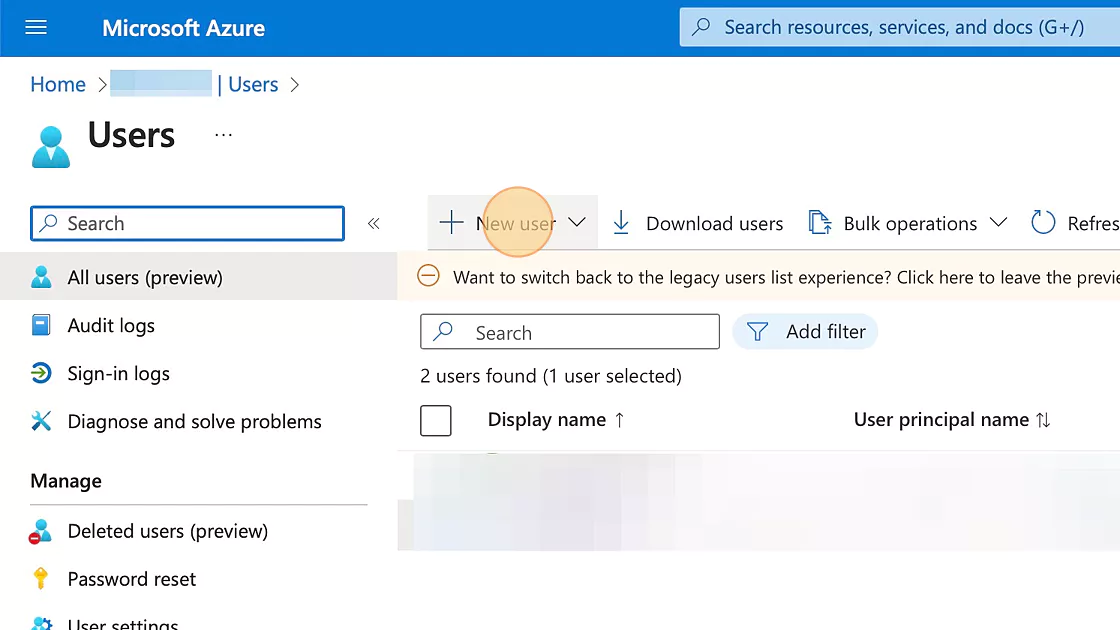This screenshot has height=630, width=1120.
Task: Open Diagnose and solve problems
Action: (x=194, y=421)
